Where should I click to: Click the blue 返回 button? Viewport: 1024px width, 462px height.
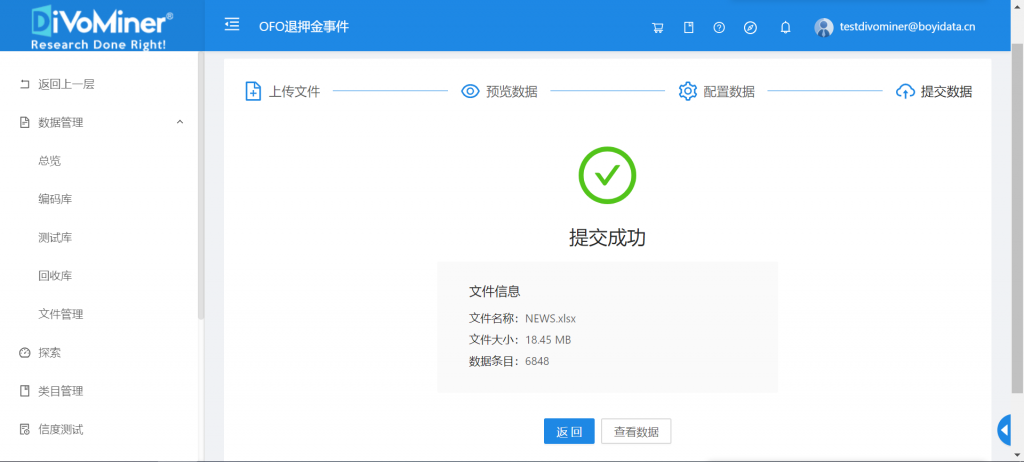coord(569,431)
